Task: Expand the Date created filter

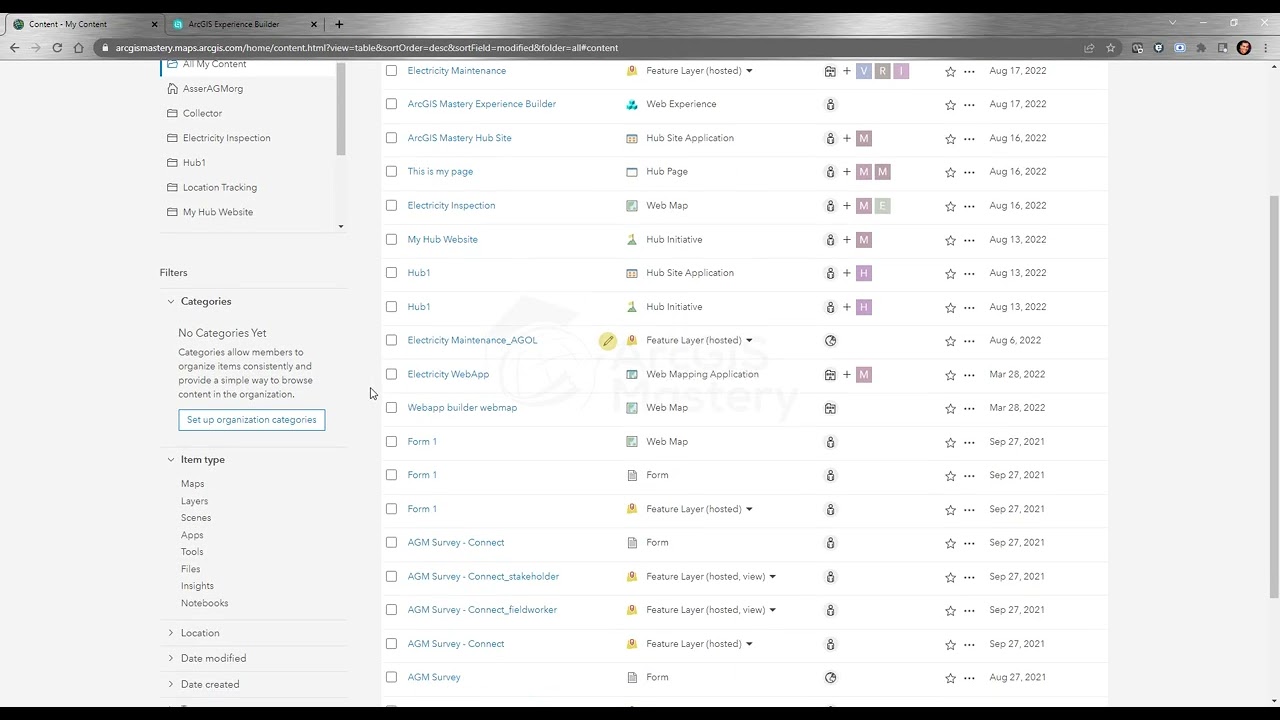Action: [x=171, y=684]
